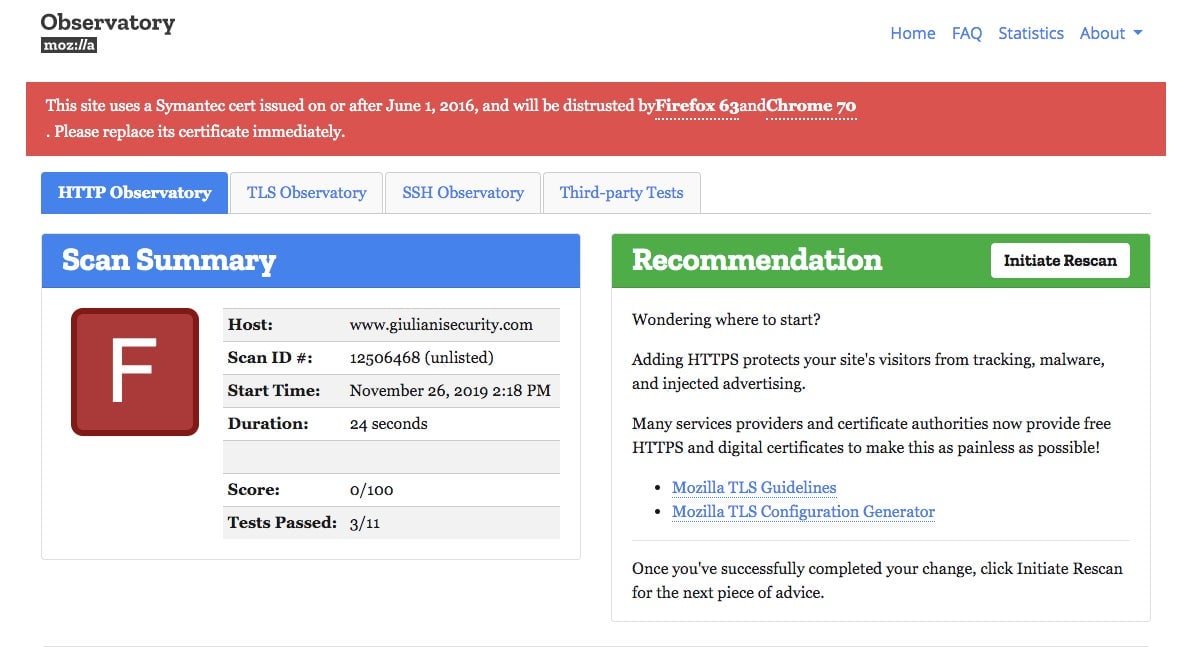Click the red F grade badge
This screenshot has height=647, width=1193.
135,372
